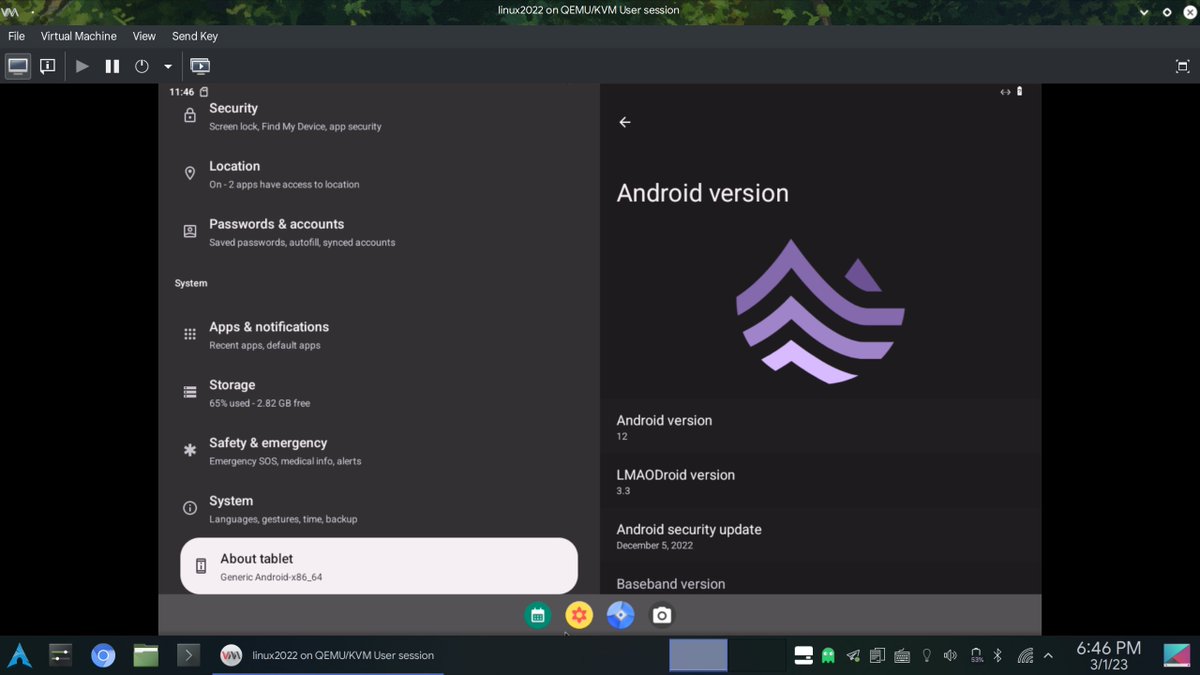Click the Run virtual machine play icon
Screen dimensions: 1200x675
pos(82,66)
